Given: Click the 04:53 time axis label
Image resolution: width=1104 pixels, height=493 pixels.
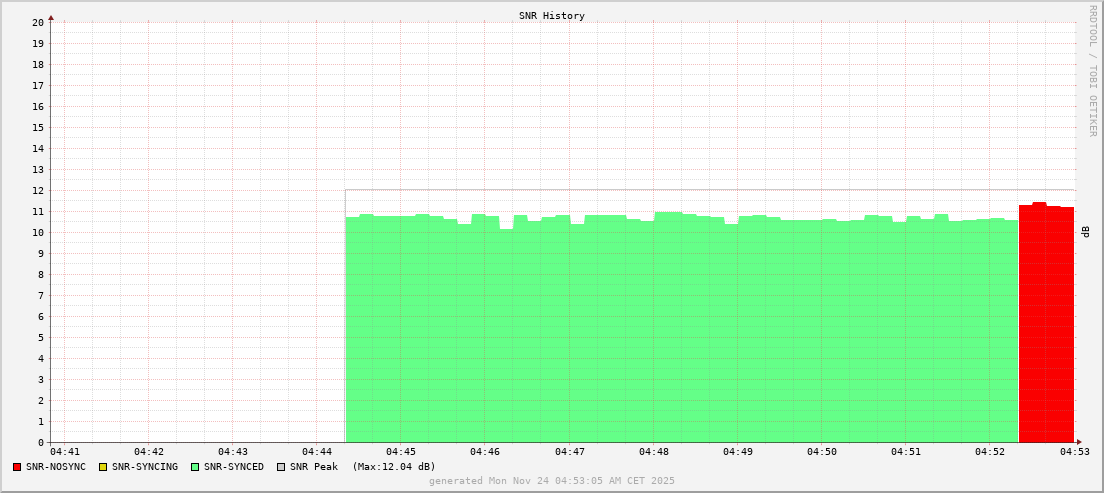Looking at the screenshot, I should [x=1075, y=453].
